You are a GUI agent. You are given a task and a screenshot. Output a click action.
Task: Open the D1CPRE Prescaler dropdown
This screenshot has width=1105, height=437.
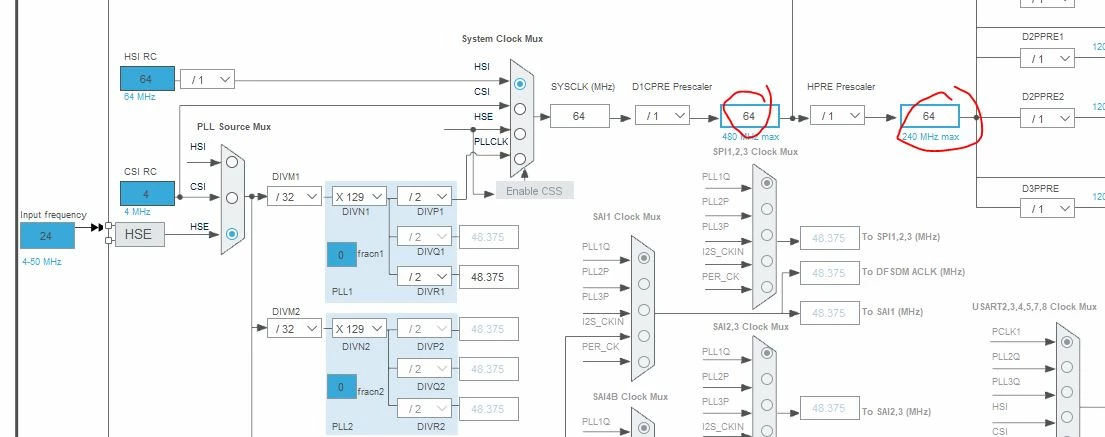coord(662,115)
